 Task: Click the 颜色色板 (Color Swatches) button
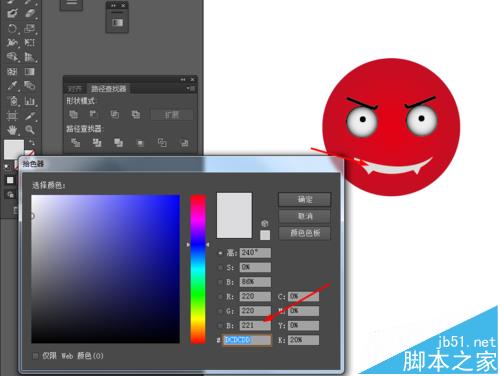305,233
